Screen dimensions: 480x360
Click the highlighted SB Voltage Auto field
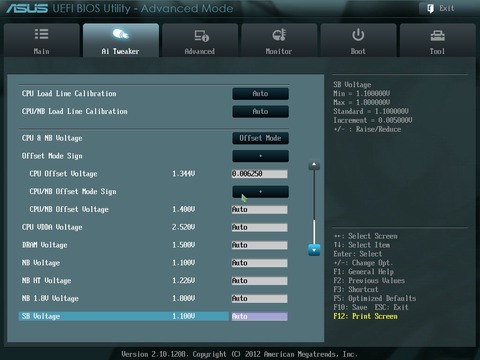coord(260,316)
